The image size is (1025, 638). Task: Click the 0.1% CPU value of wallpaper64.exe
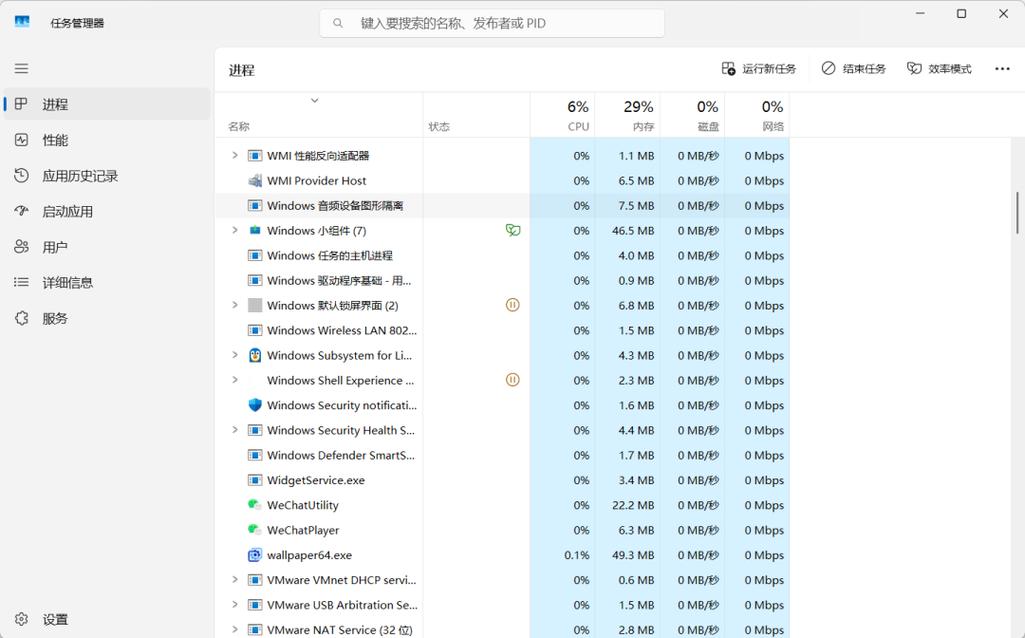pos(577,555)
